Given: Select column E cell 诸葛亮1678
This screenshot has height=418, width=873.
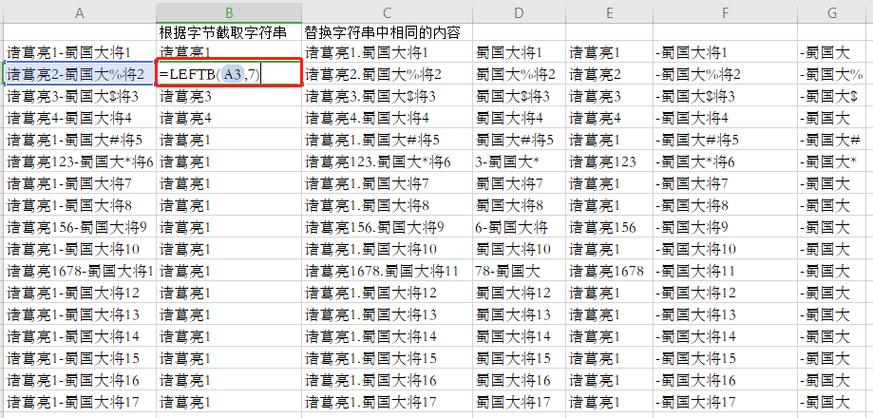Looking at the screenshot, I should [x=609, y=271].
